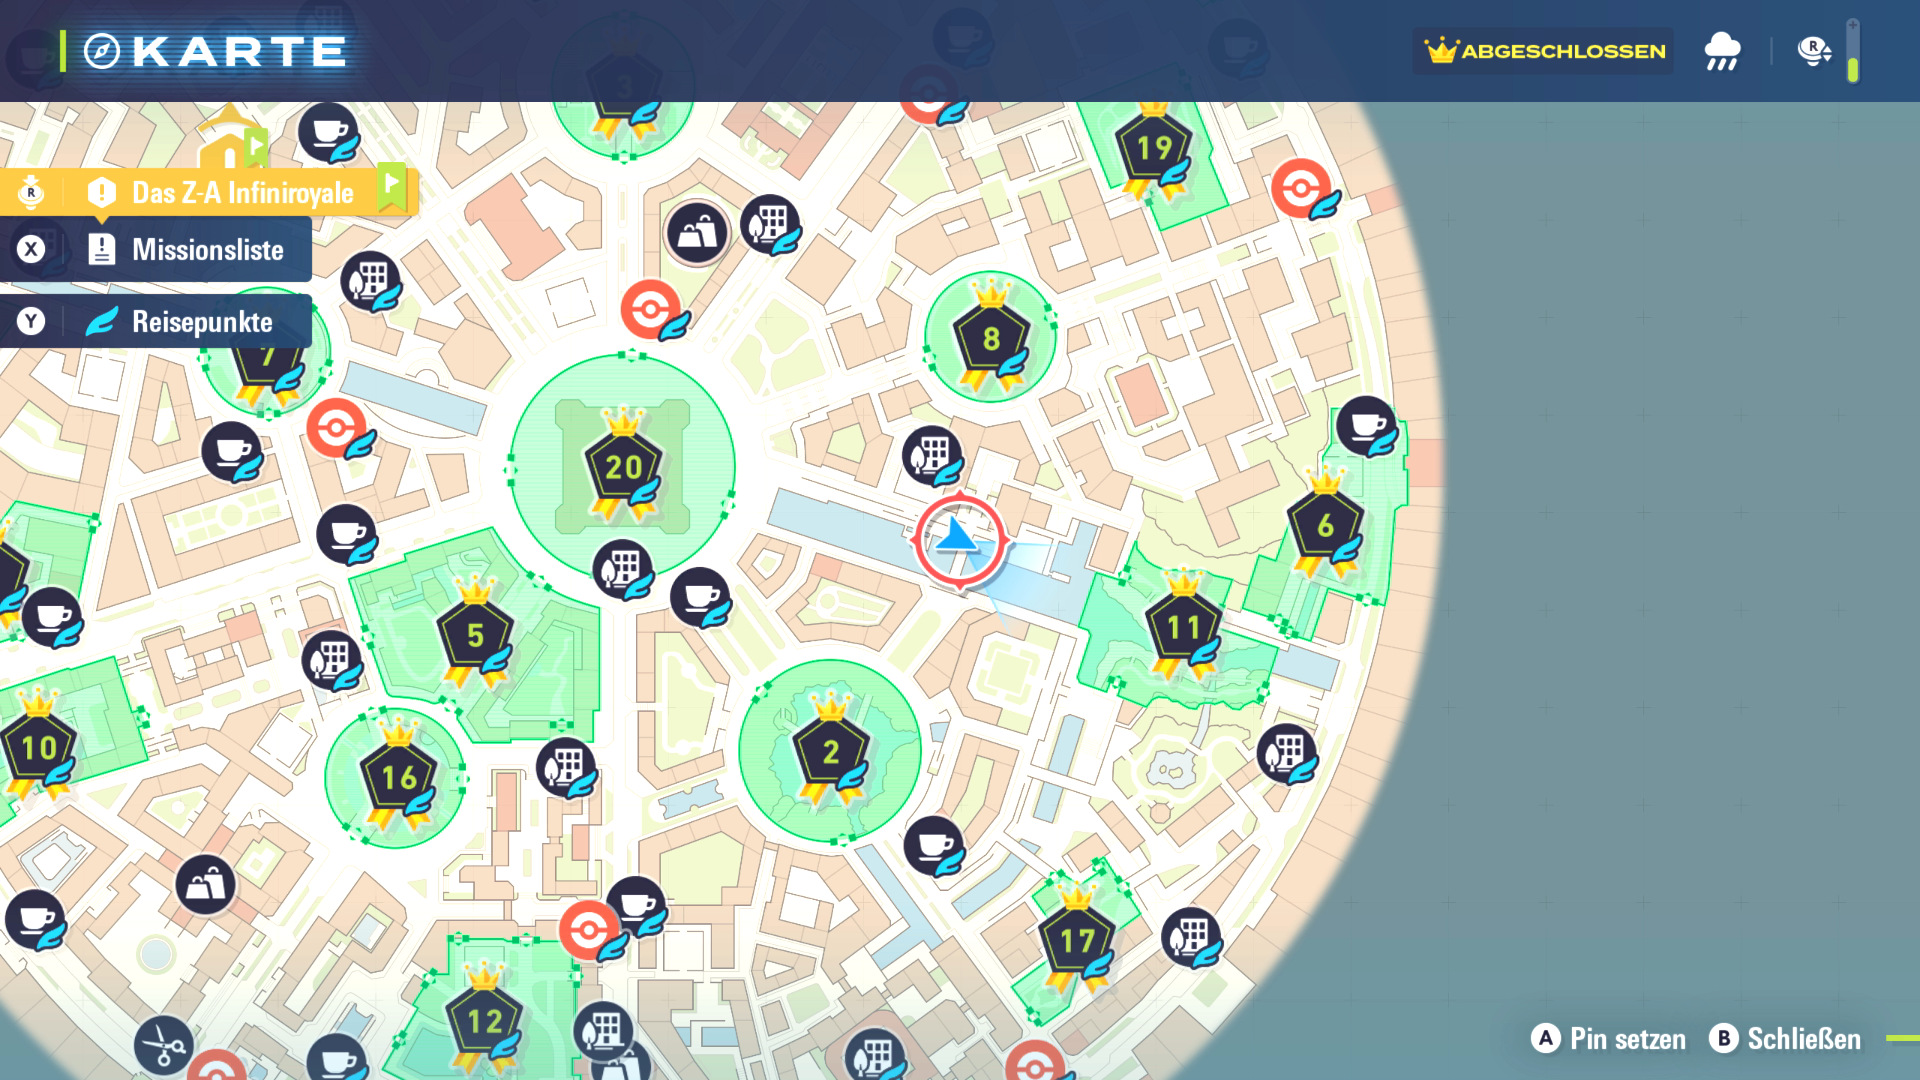Select battle zone 20 marker
Viewport: 1920px width, 1080px height.
click(x=622, y=466)
